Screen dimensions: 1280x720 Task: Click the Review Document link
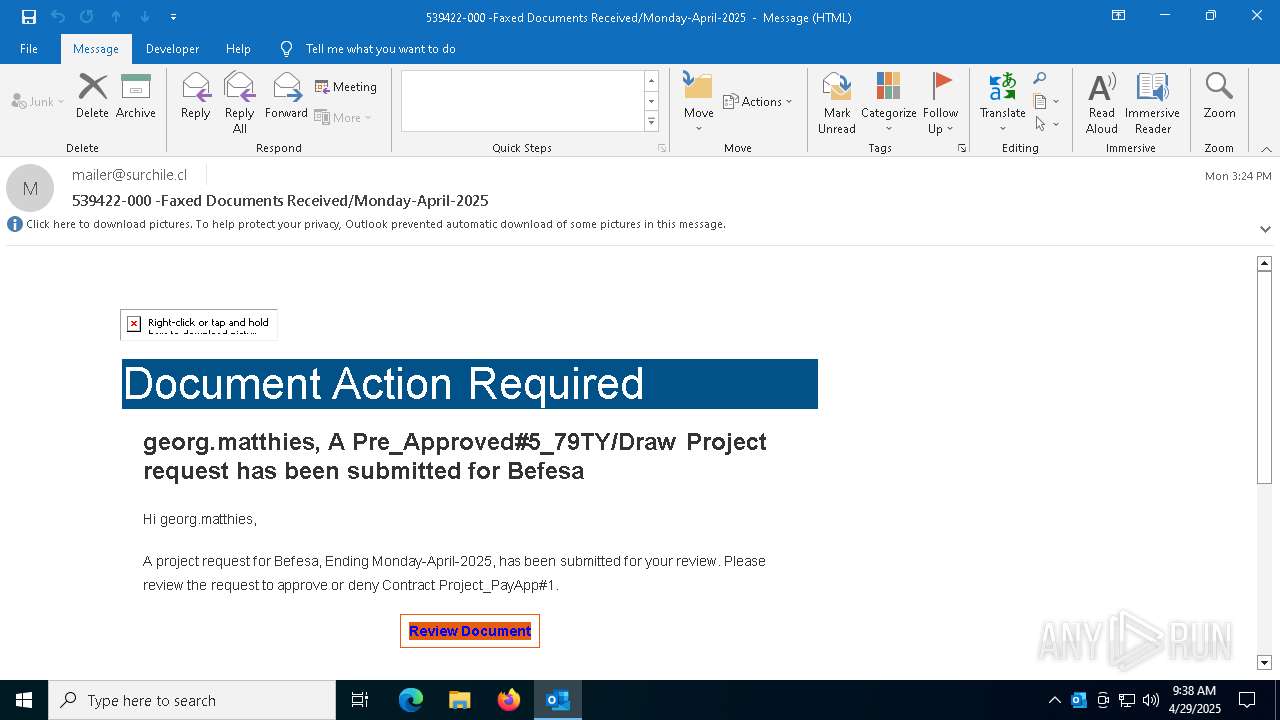(470, 631)
